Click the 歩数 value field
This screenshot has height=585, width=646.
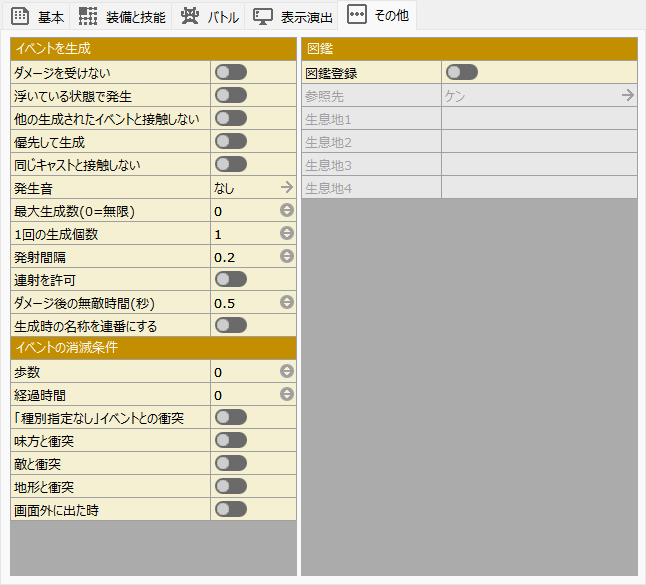(x=243, y=371)
